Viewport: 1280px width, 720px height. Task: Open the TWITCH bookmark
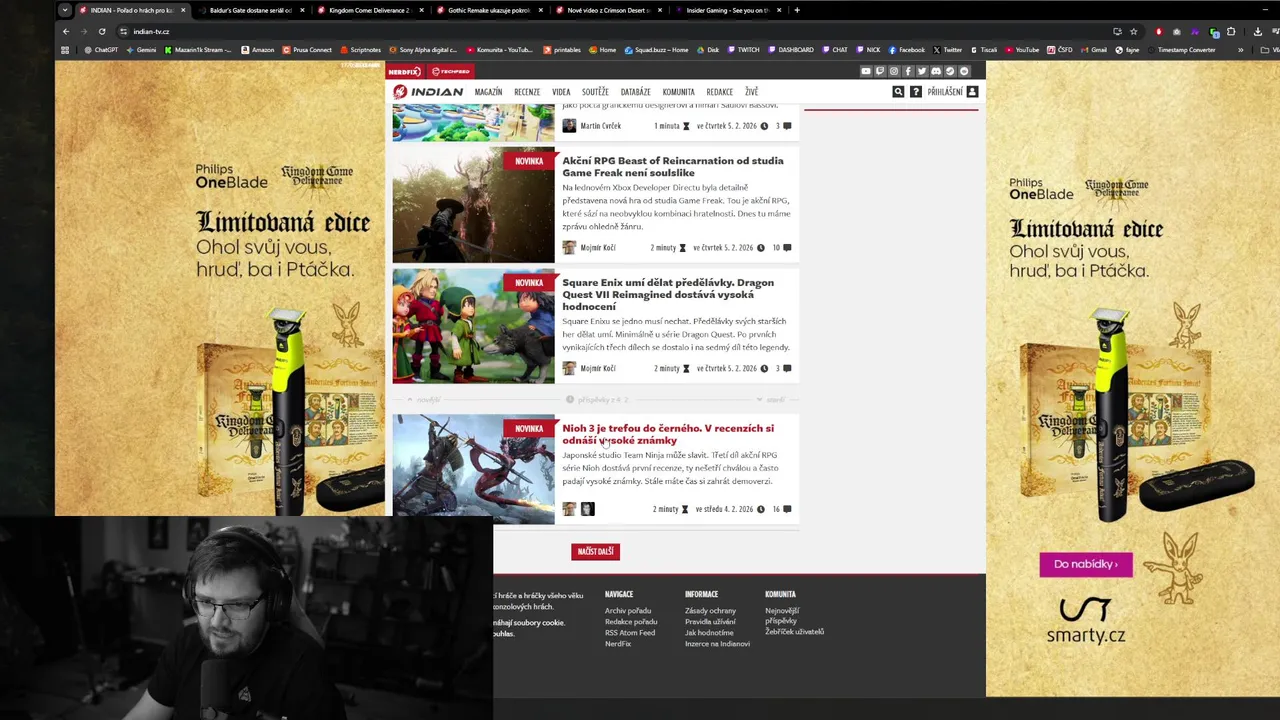744,50
